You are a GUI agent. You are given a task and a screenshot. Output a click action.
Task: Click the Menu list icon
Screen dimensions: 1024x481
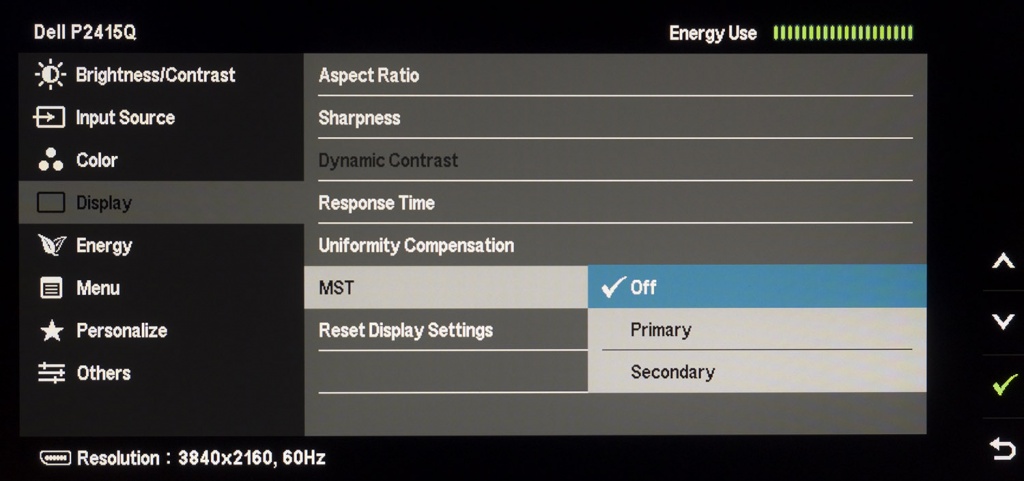click(x=50, y=289)
